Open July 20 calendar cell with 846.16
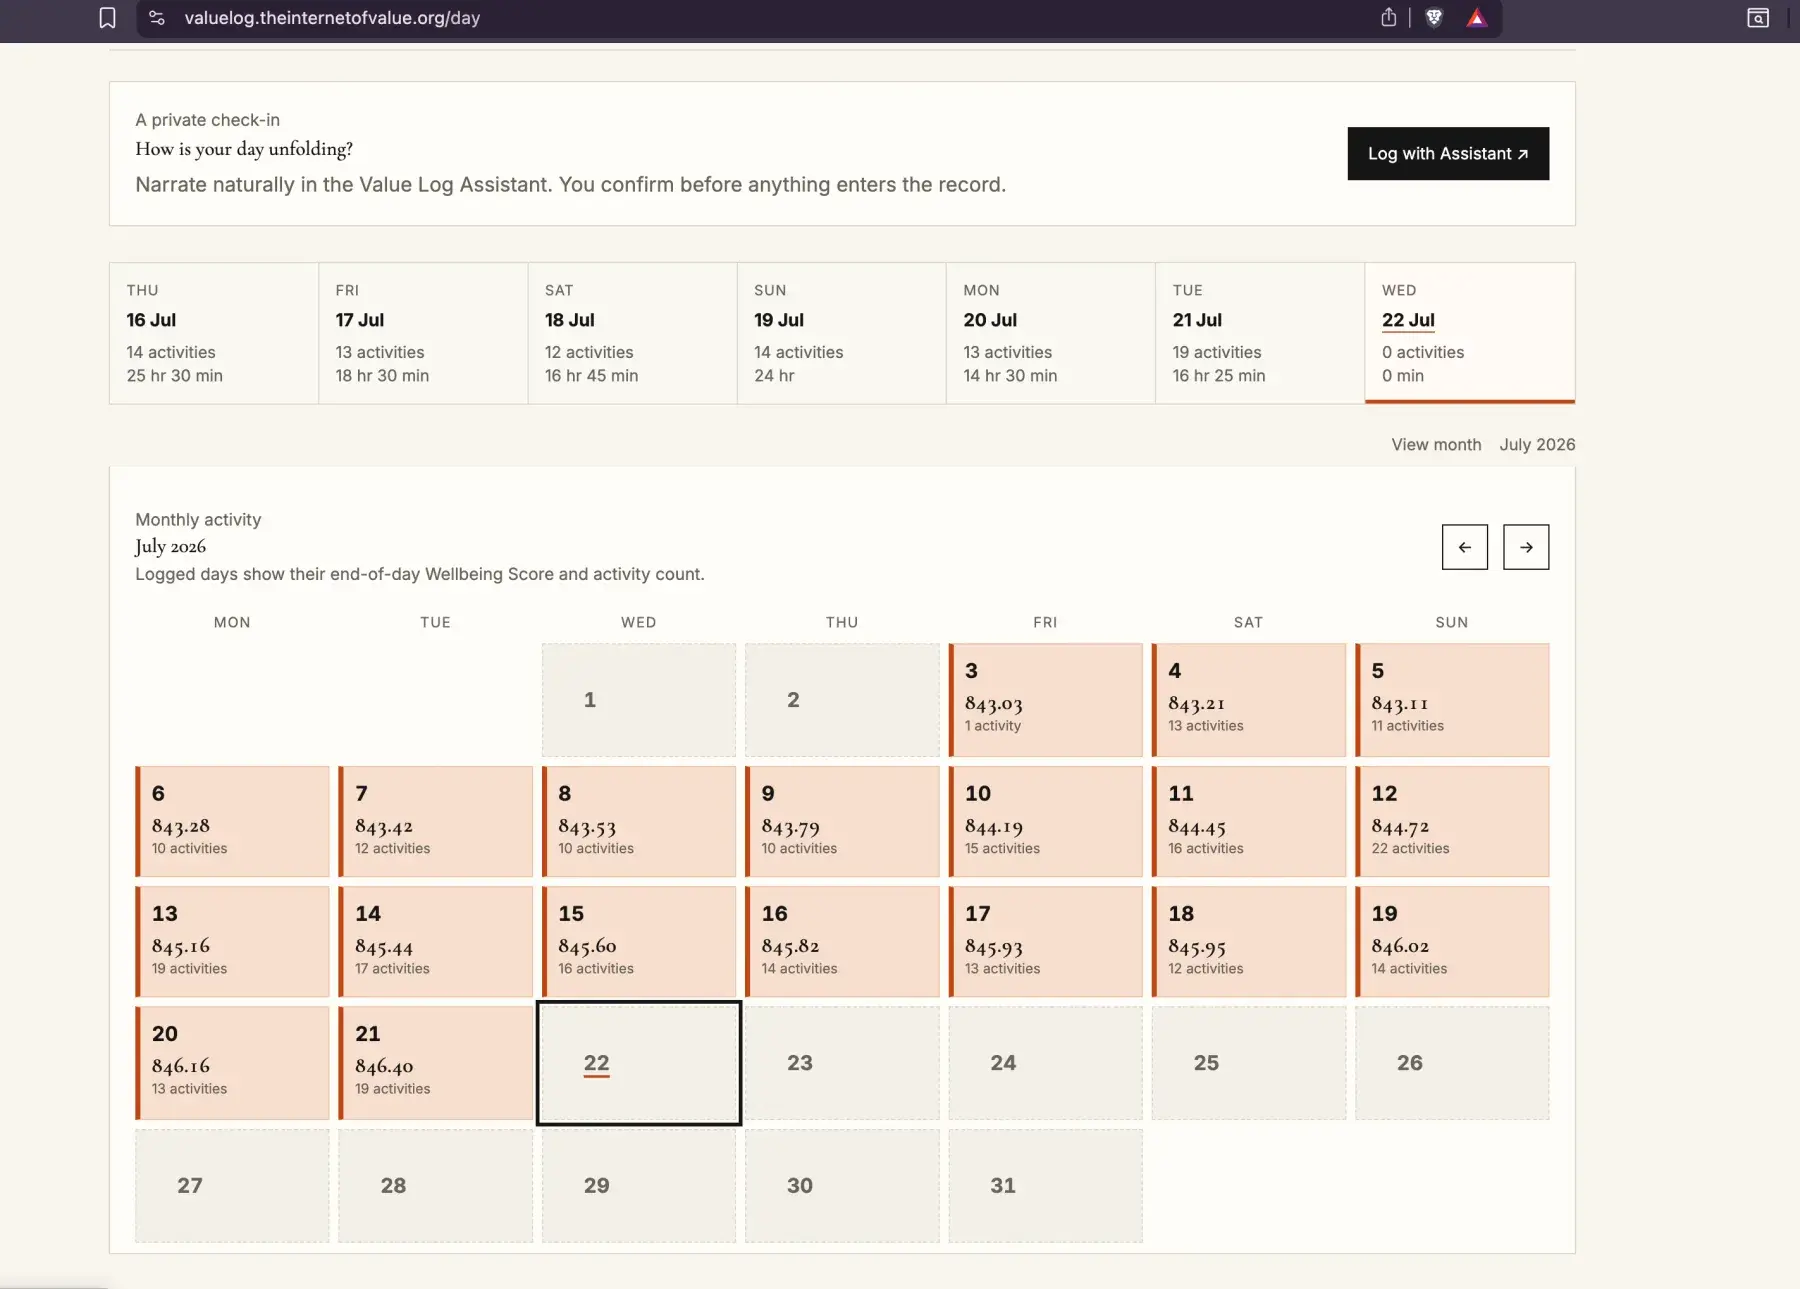This screenshot has height=1289, width=1800. (232, 1063)
